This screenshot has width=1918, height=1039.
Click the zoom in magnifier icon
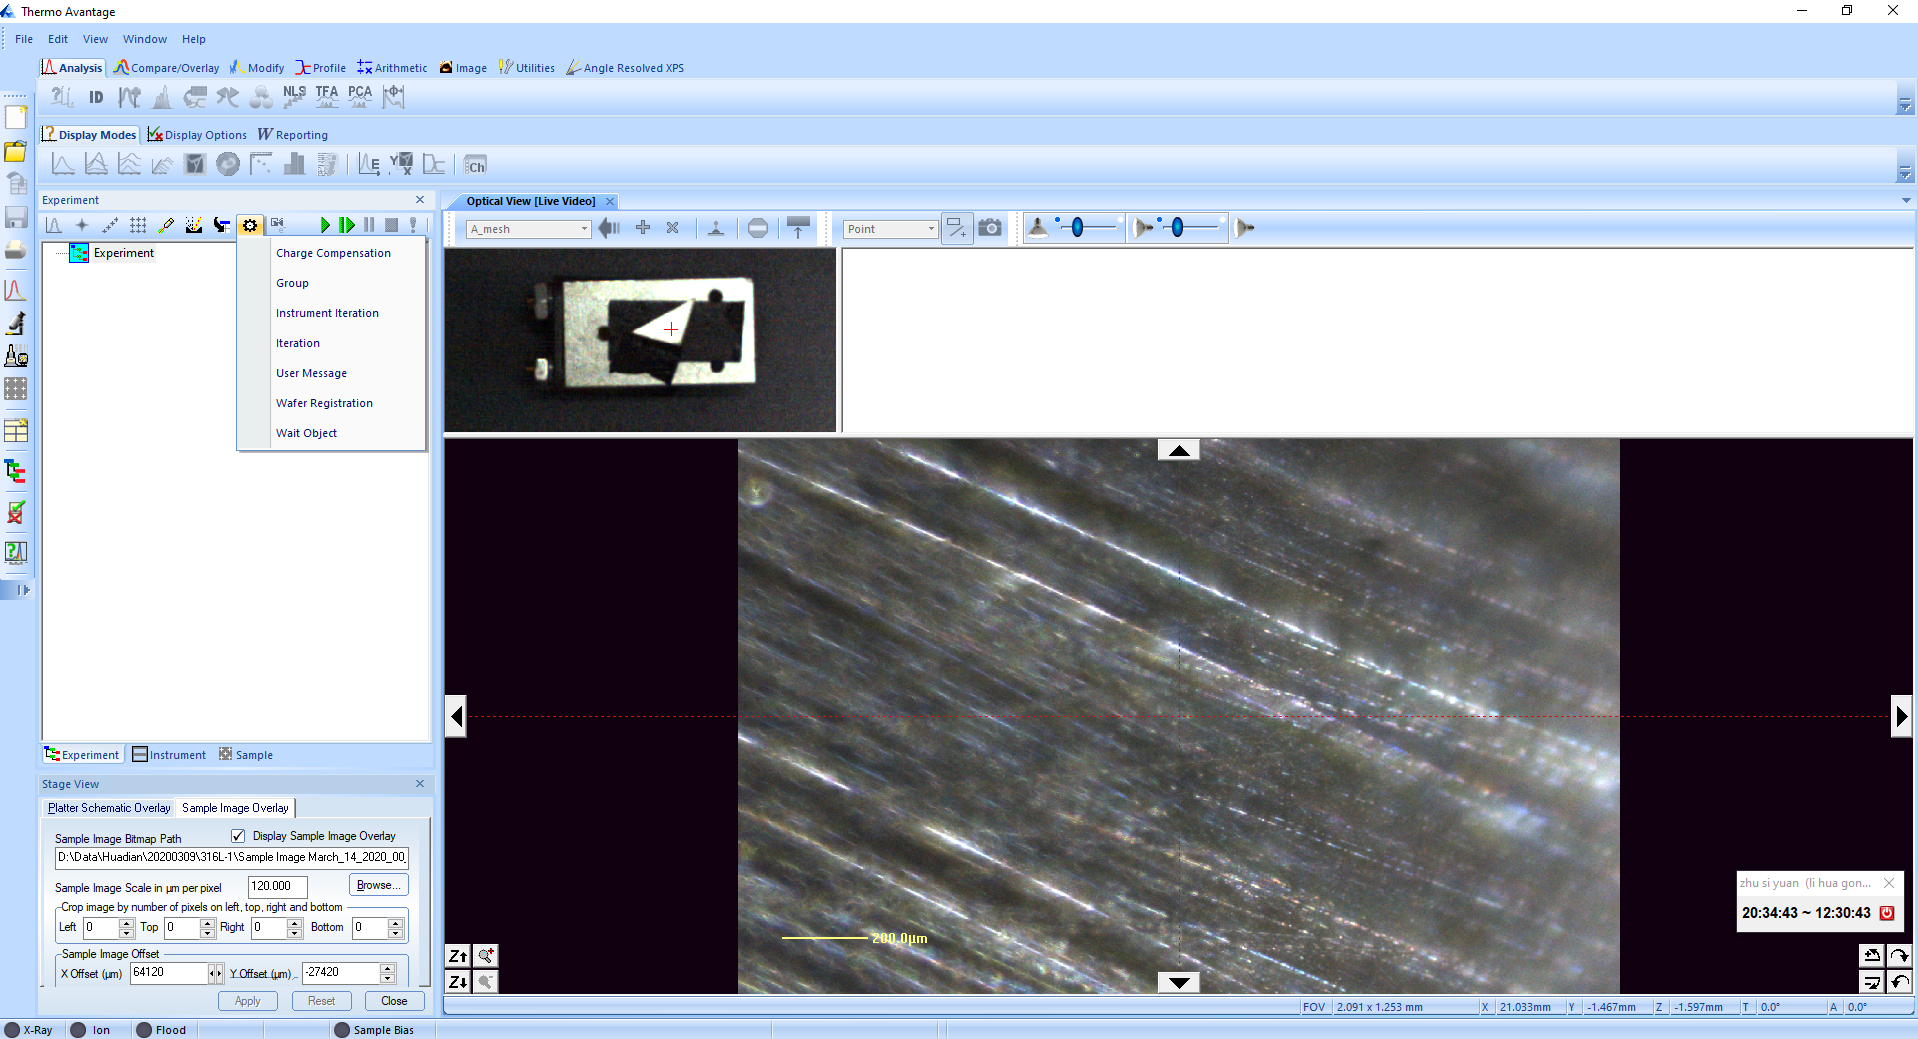[x=485, y=956]
